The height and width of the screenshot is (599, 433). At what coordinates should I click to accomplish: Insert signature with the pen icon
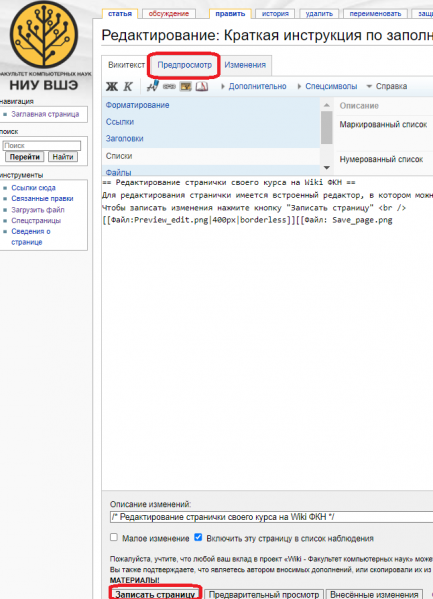pyautogui.click(x=153, y=86)
